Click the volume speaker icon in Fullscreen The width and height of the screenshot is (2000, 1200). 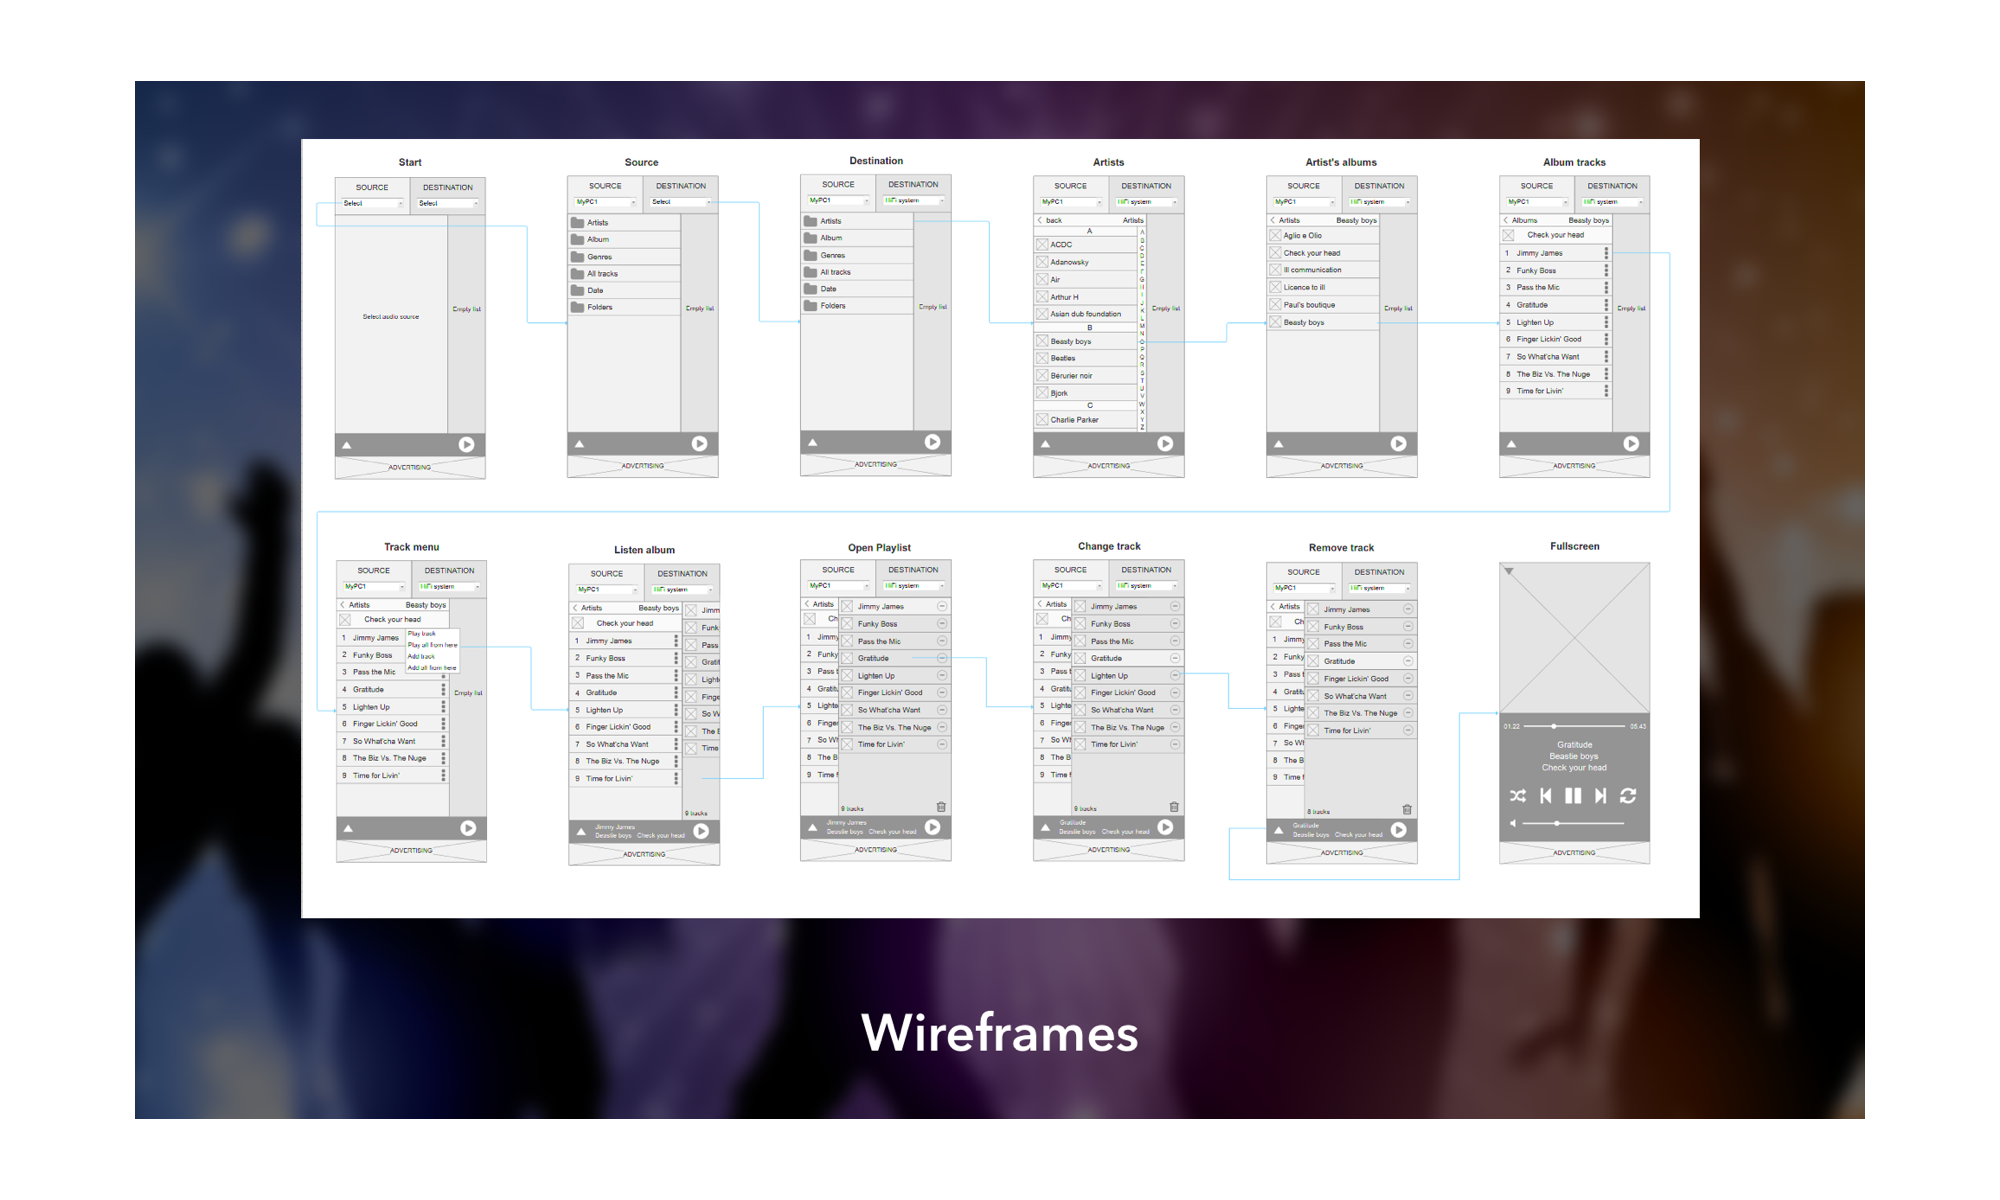click(x=1513, y=823)
